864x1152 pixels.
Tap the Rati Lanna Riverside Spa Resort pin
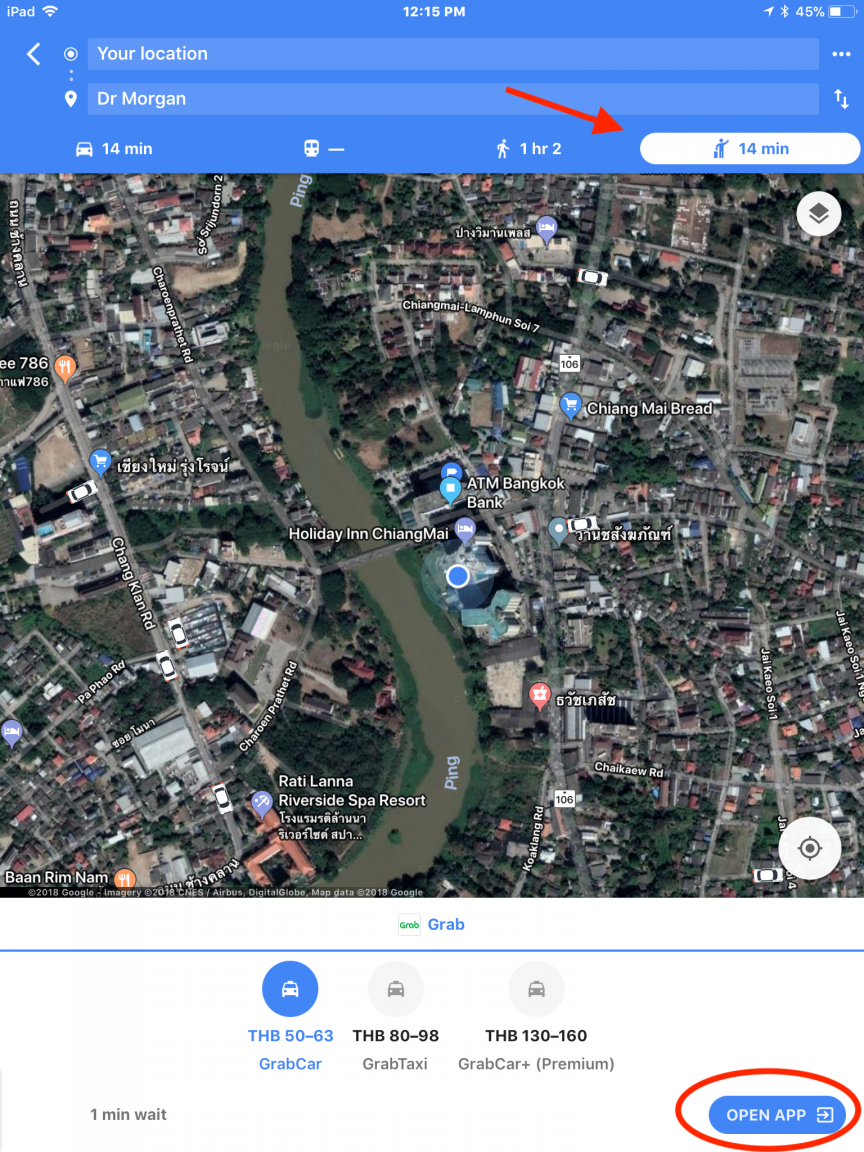click(261, 803)
